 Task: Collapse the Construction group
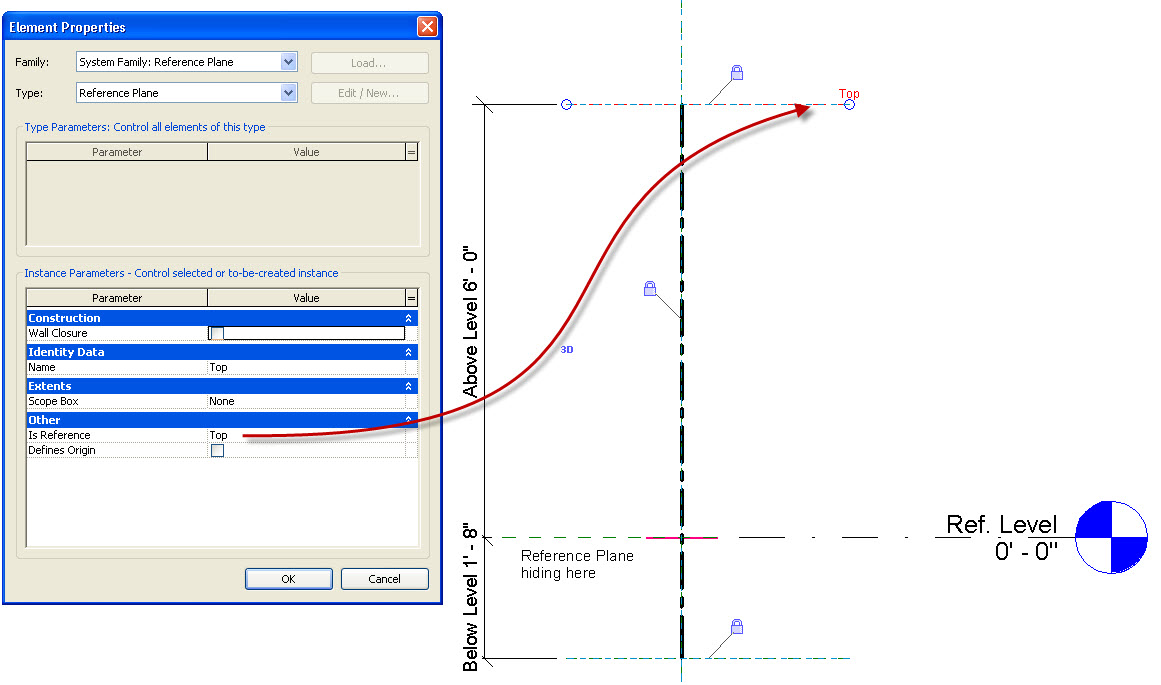pyautogui.click(x=408, y=318)
